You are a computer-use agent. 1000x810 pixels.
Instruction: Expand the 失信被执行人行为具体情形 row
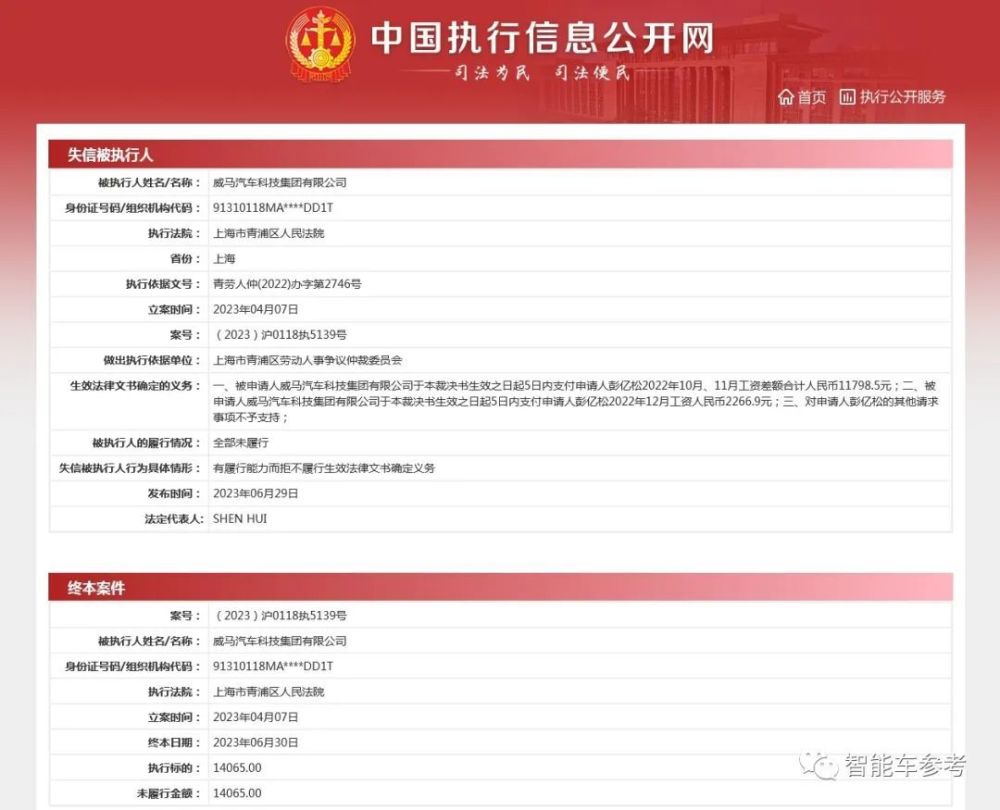(130, 468)
